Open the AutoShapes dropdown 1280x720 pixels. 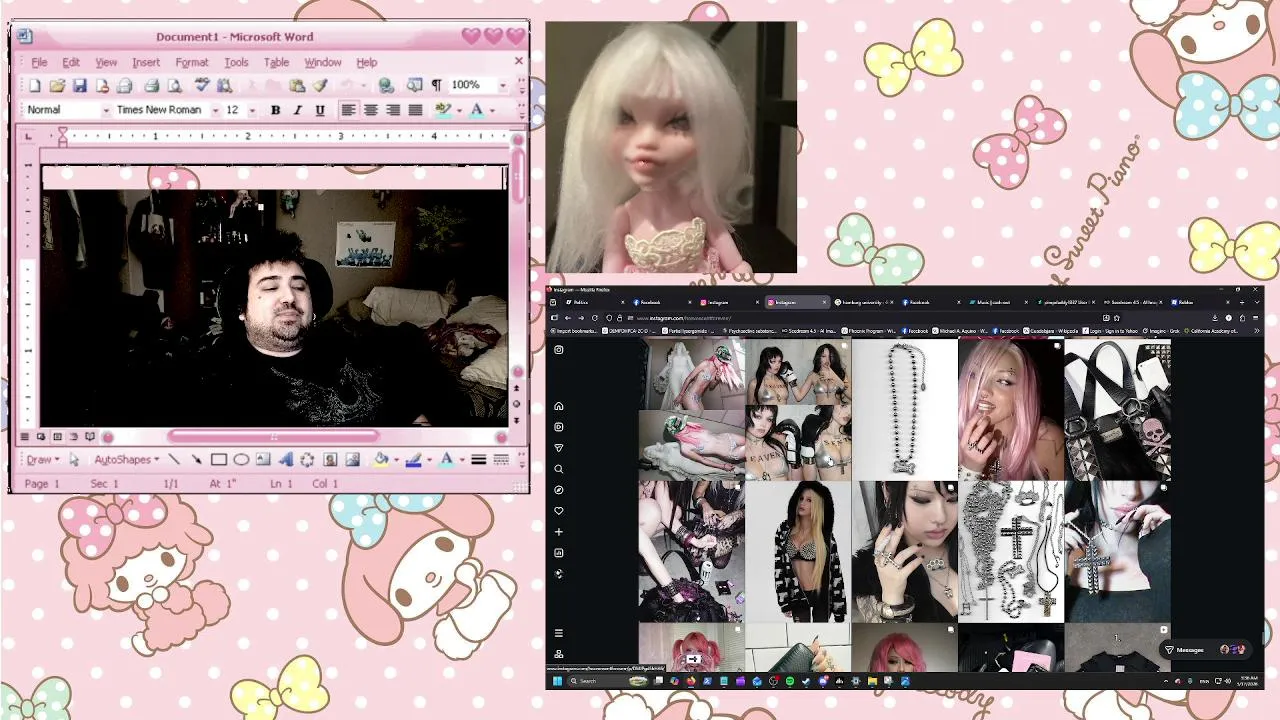point(126,460)
